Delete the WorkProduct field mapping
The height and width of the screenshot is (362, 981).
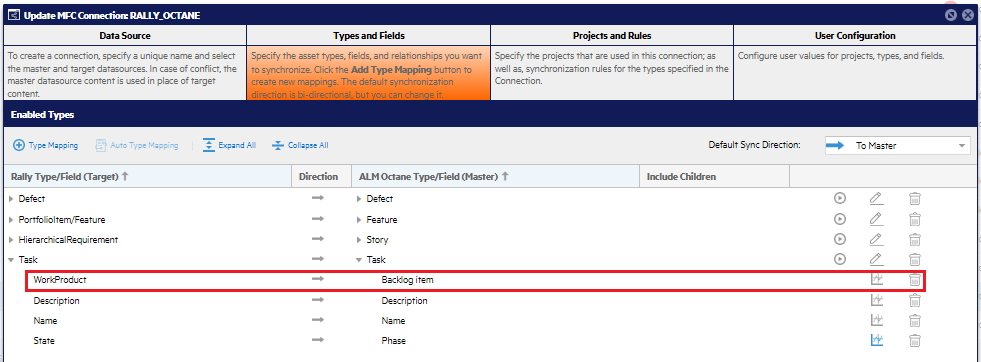pos(915,279)
